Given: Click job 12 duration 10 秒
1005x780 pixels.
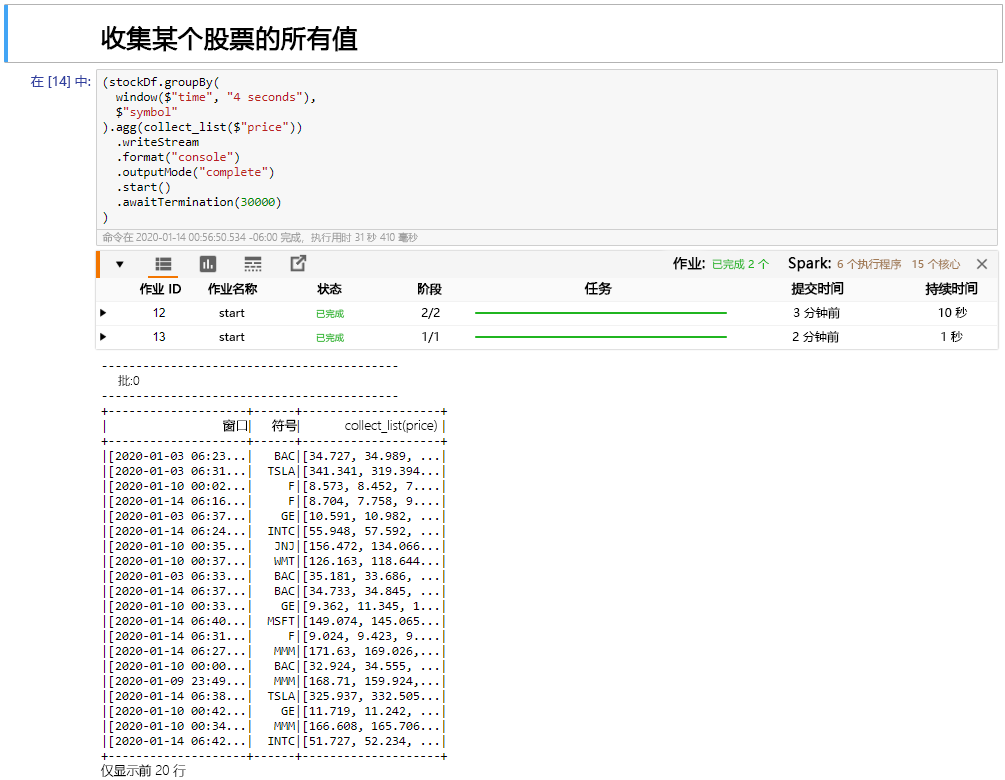Looking at the screenshot, I should click(952, 313).
